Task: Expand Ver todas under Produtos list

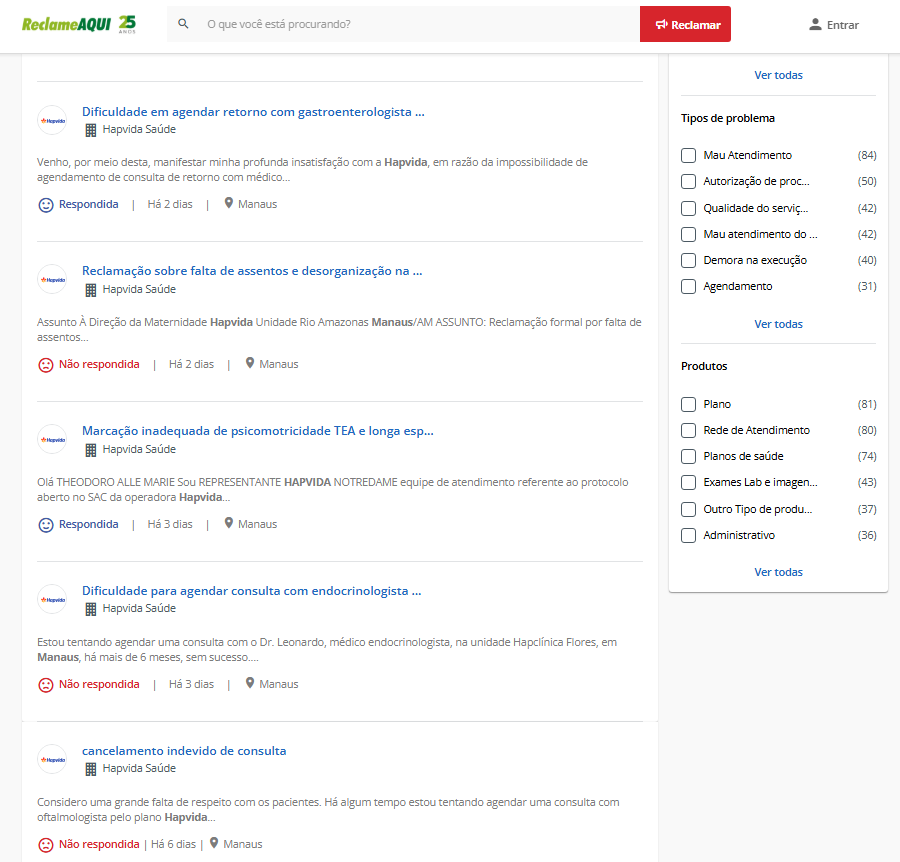Action: click(x=778, y=572)
